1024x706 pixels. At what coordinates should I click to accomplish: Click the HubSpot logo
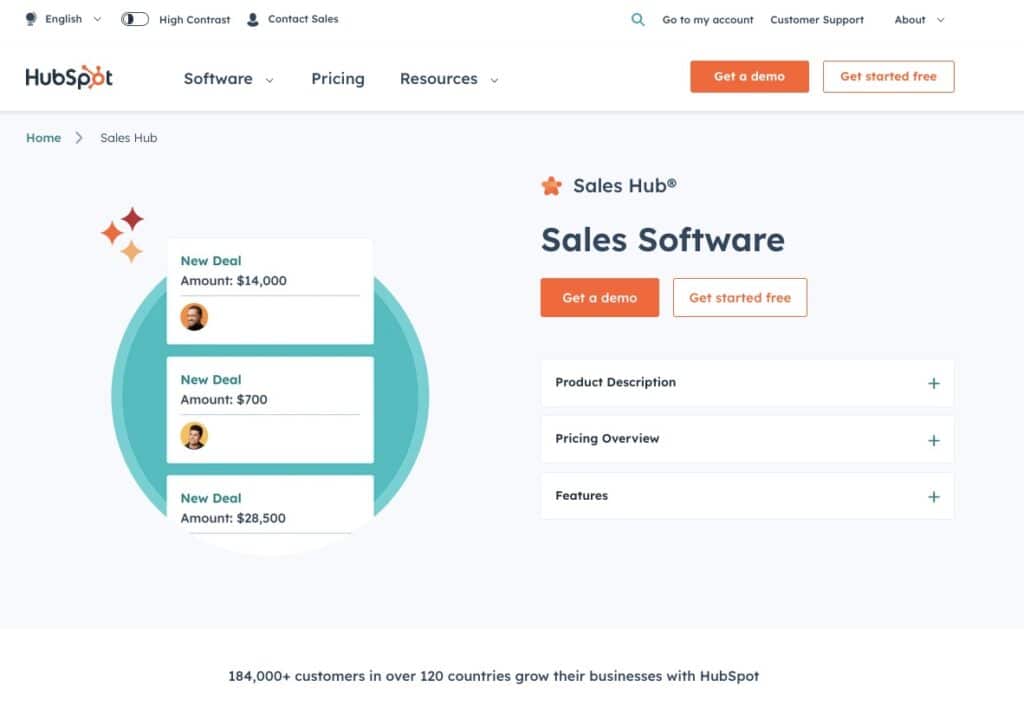(x=69, y=77)
